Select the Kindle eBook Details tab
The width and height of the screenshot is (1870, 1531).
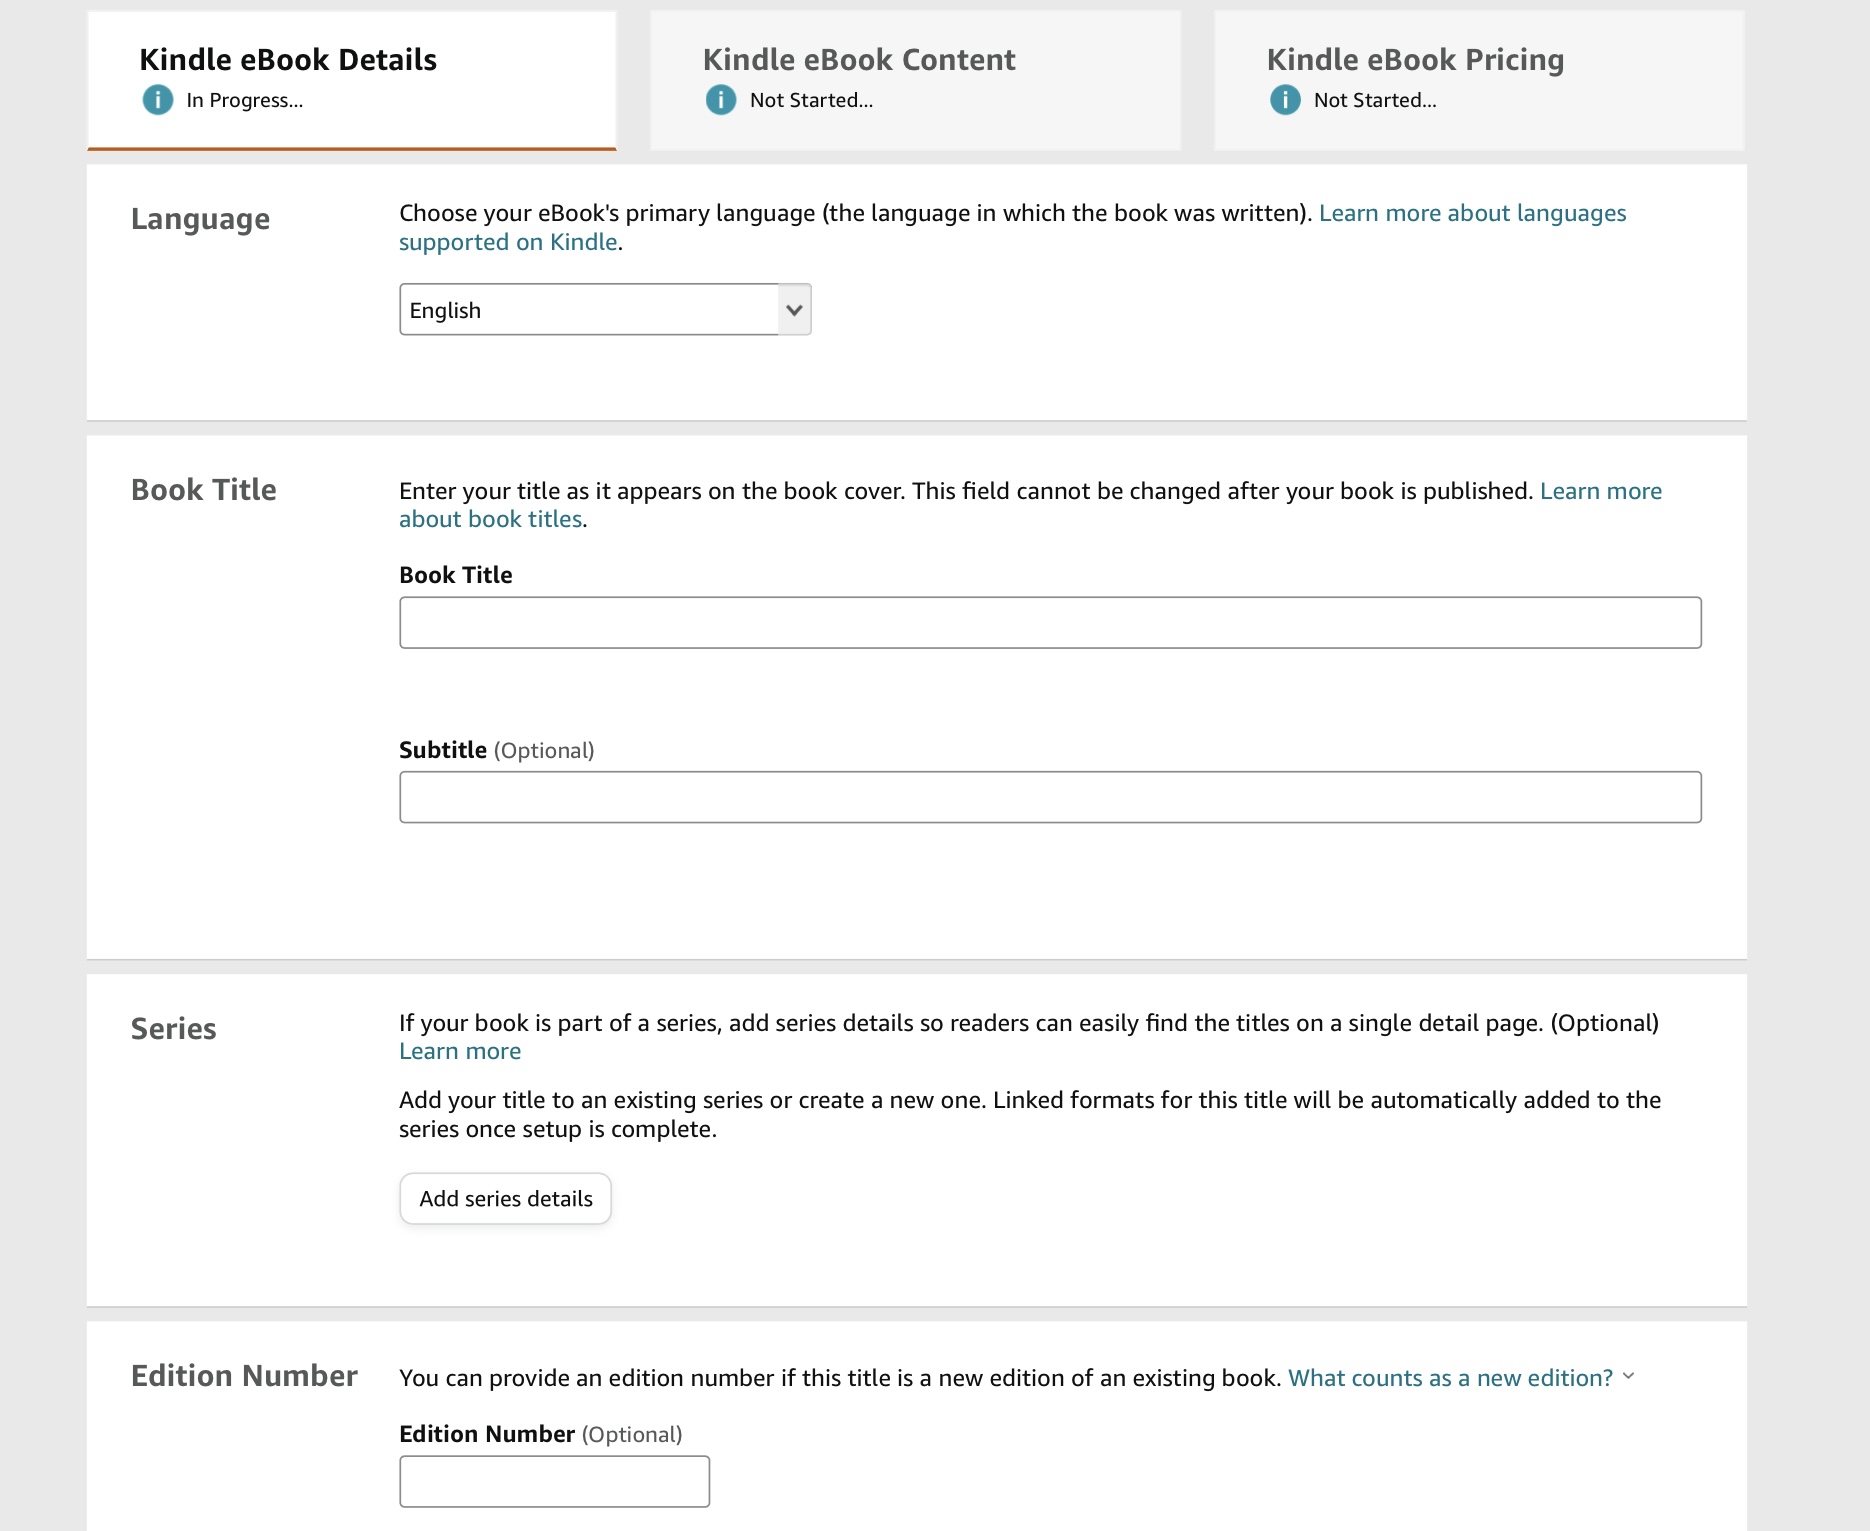coord(351,80)
